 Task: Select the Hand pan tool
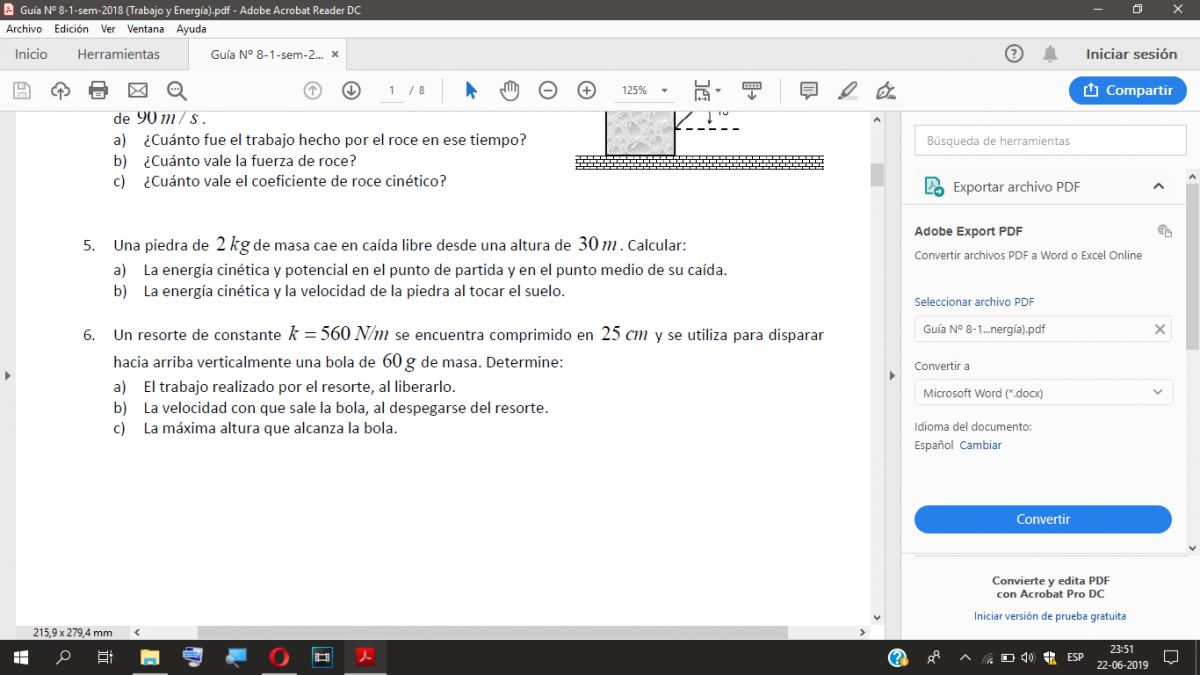(x=510, y=90)
